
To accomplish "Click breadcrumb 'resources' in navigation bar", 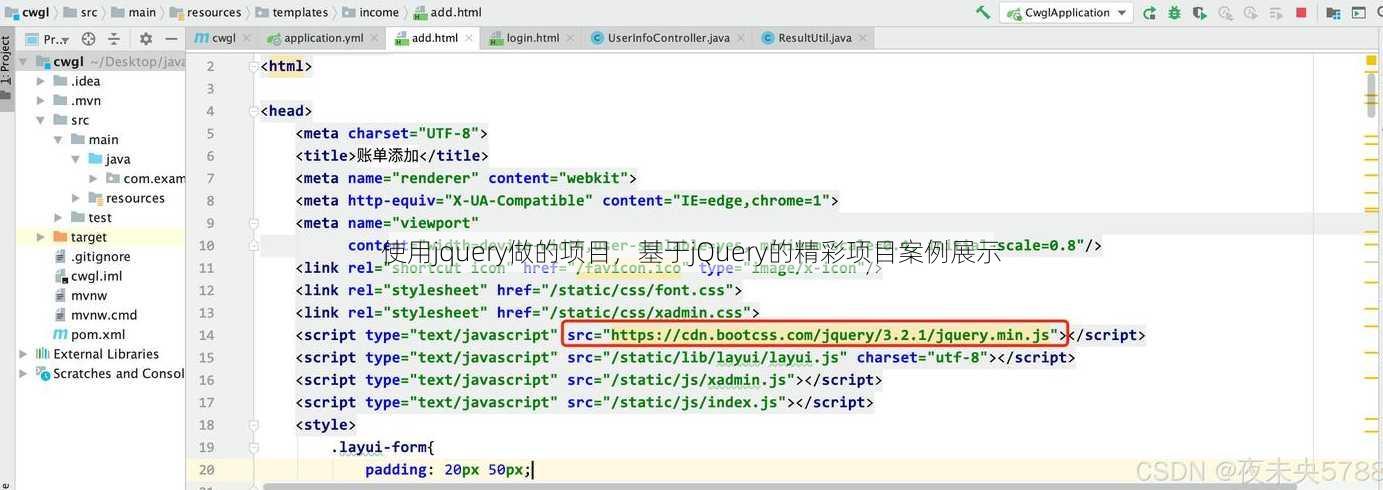I will pos(205,13).
